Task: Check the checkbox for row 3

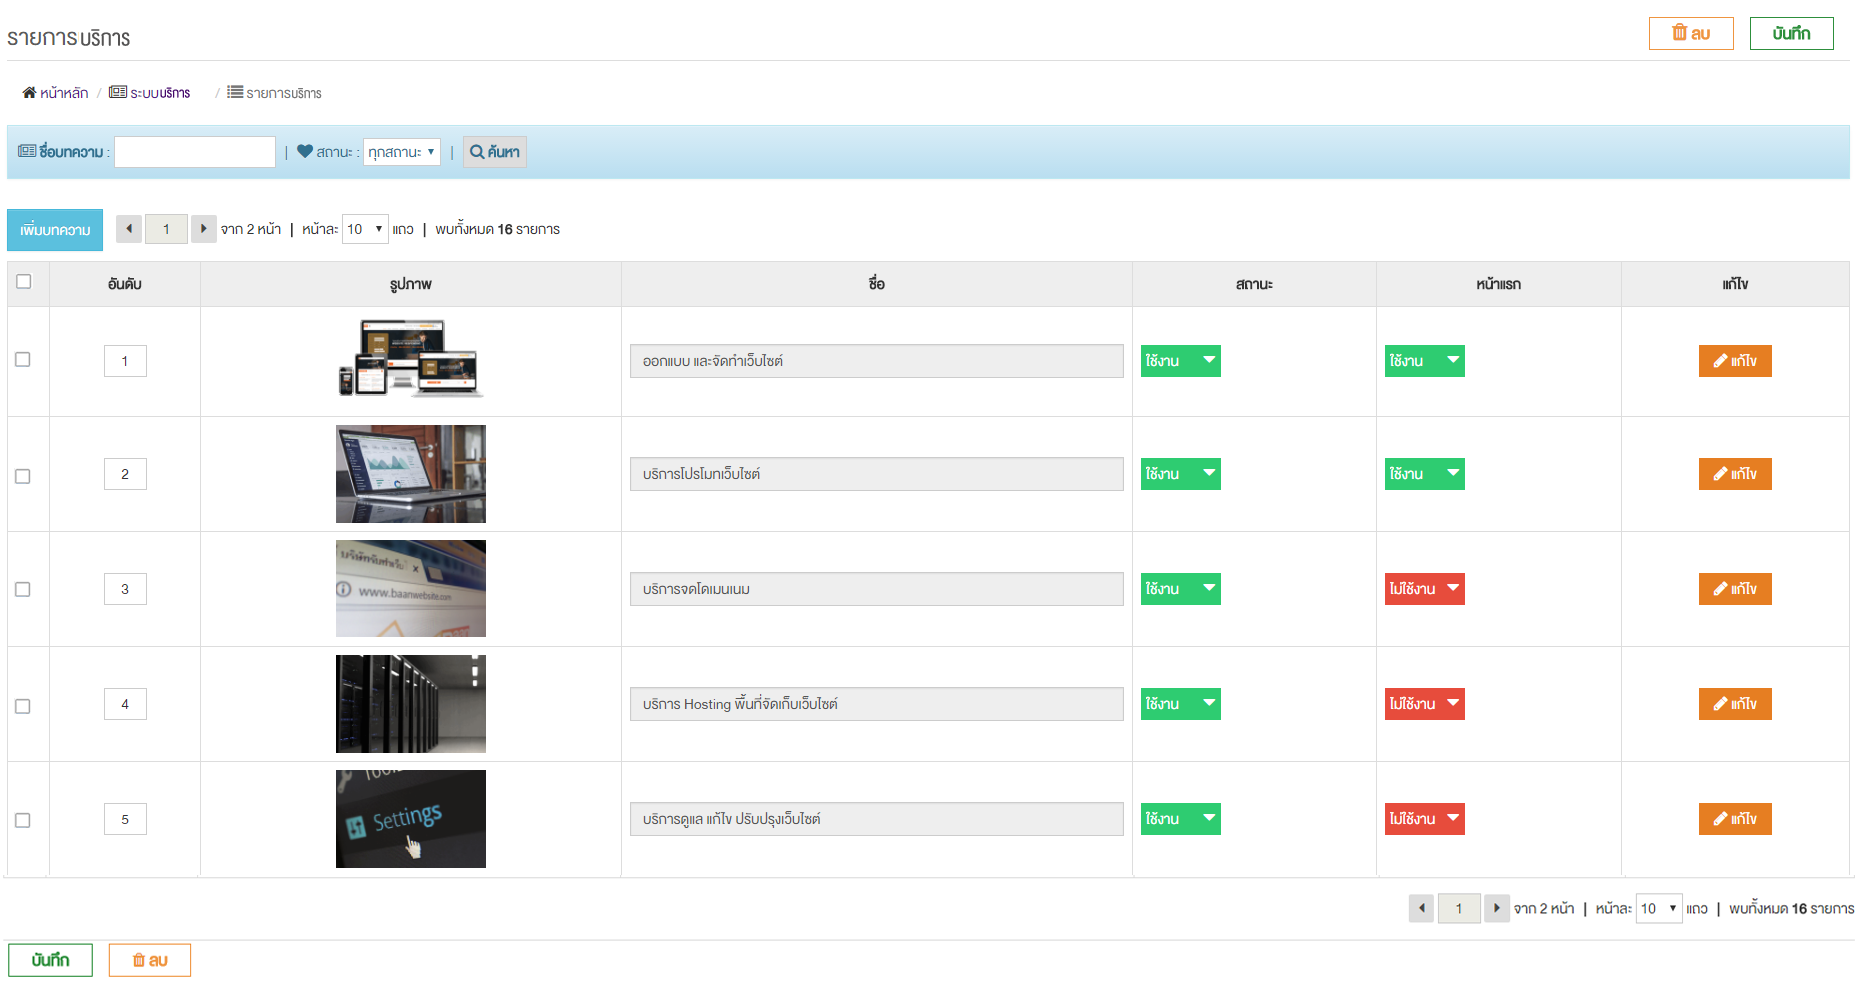Action: pyautogui.click(x=23, y=590)
